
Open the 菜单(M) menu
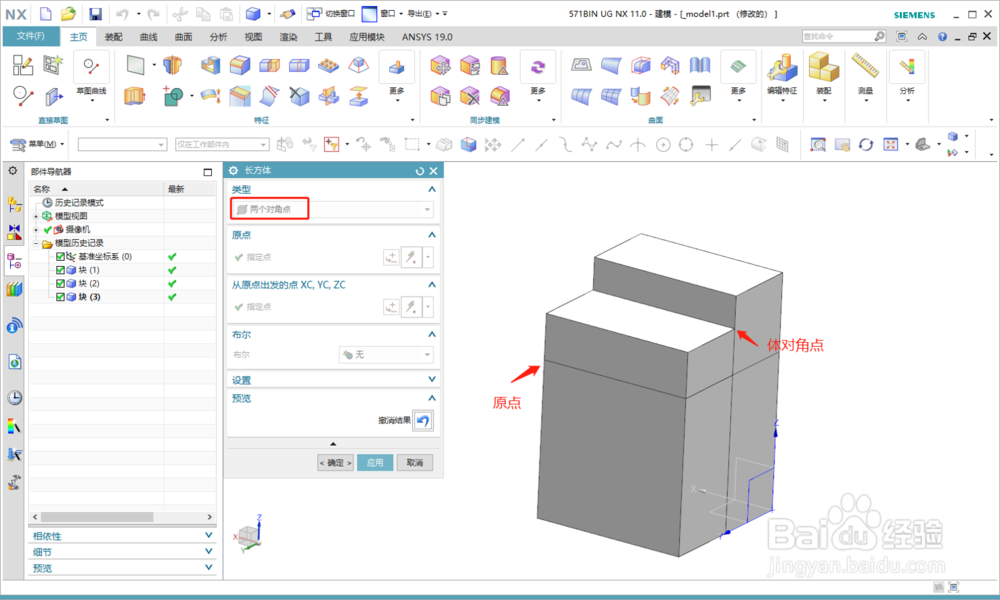[37, 144]
